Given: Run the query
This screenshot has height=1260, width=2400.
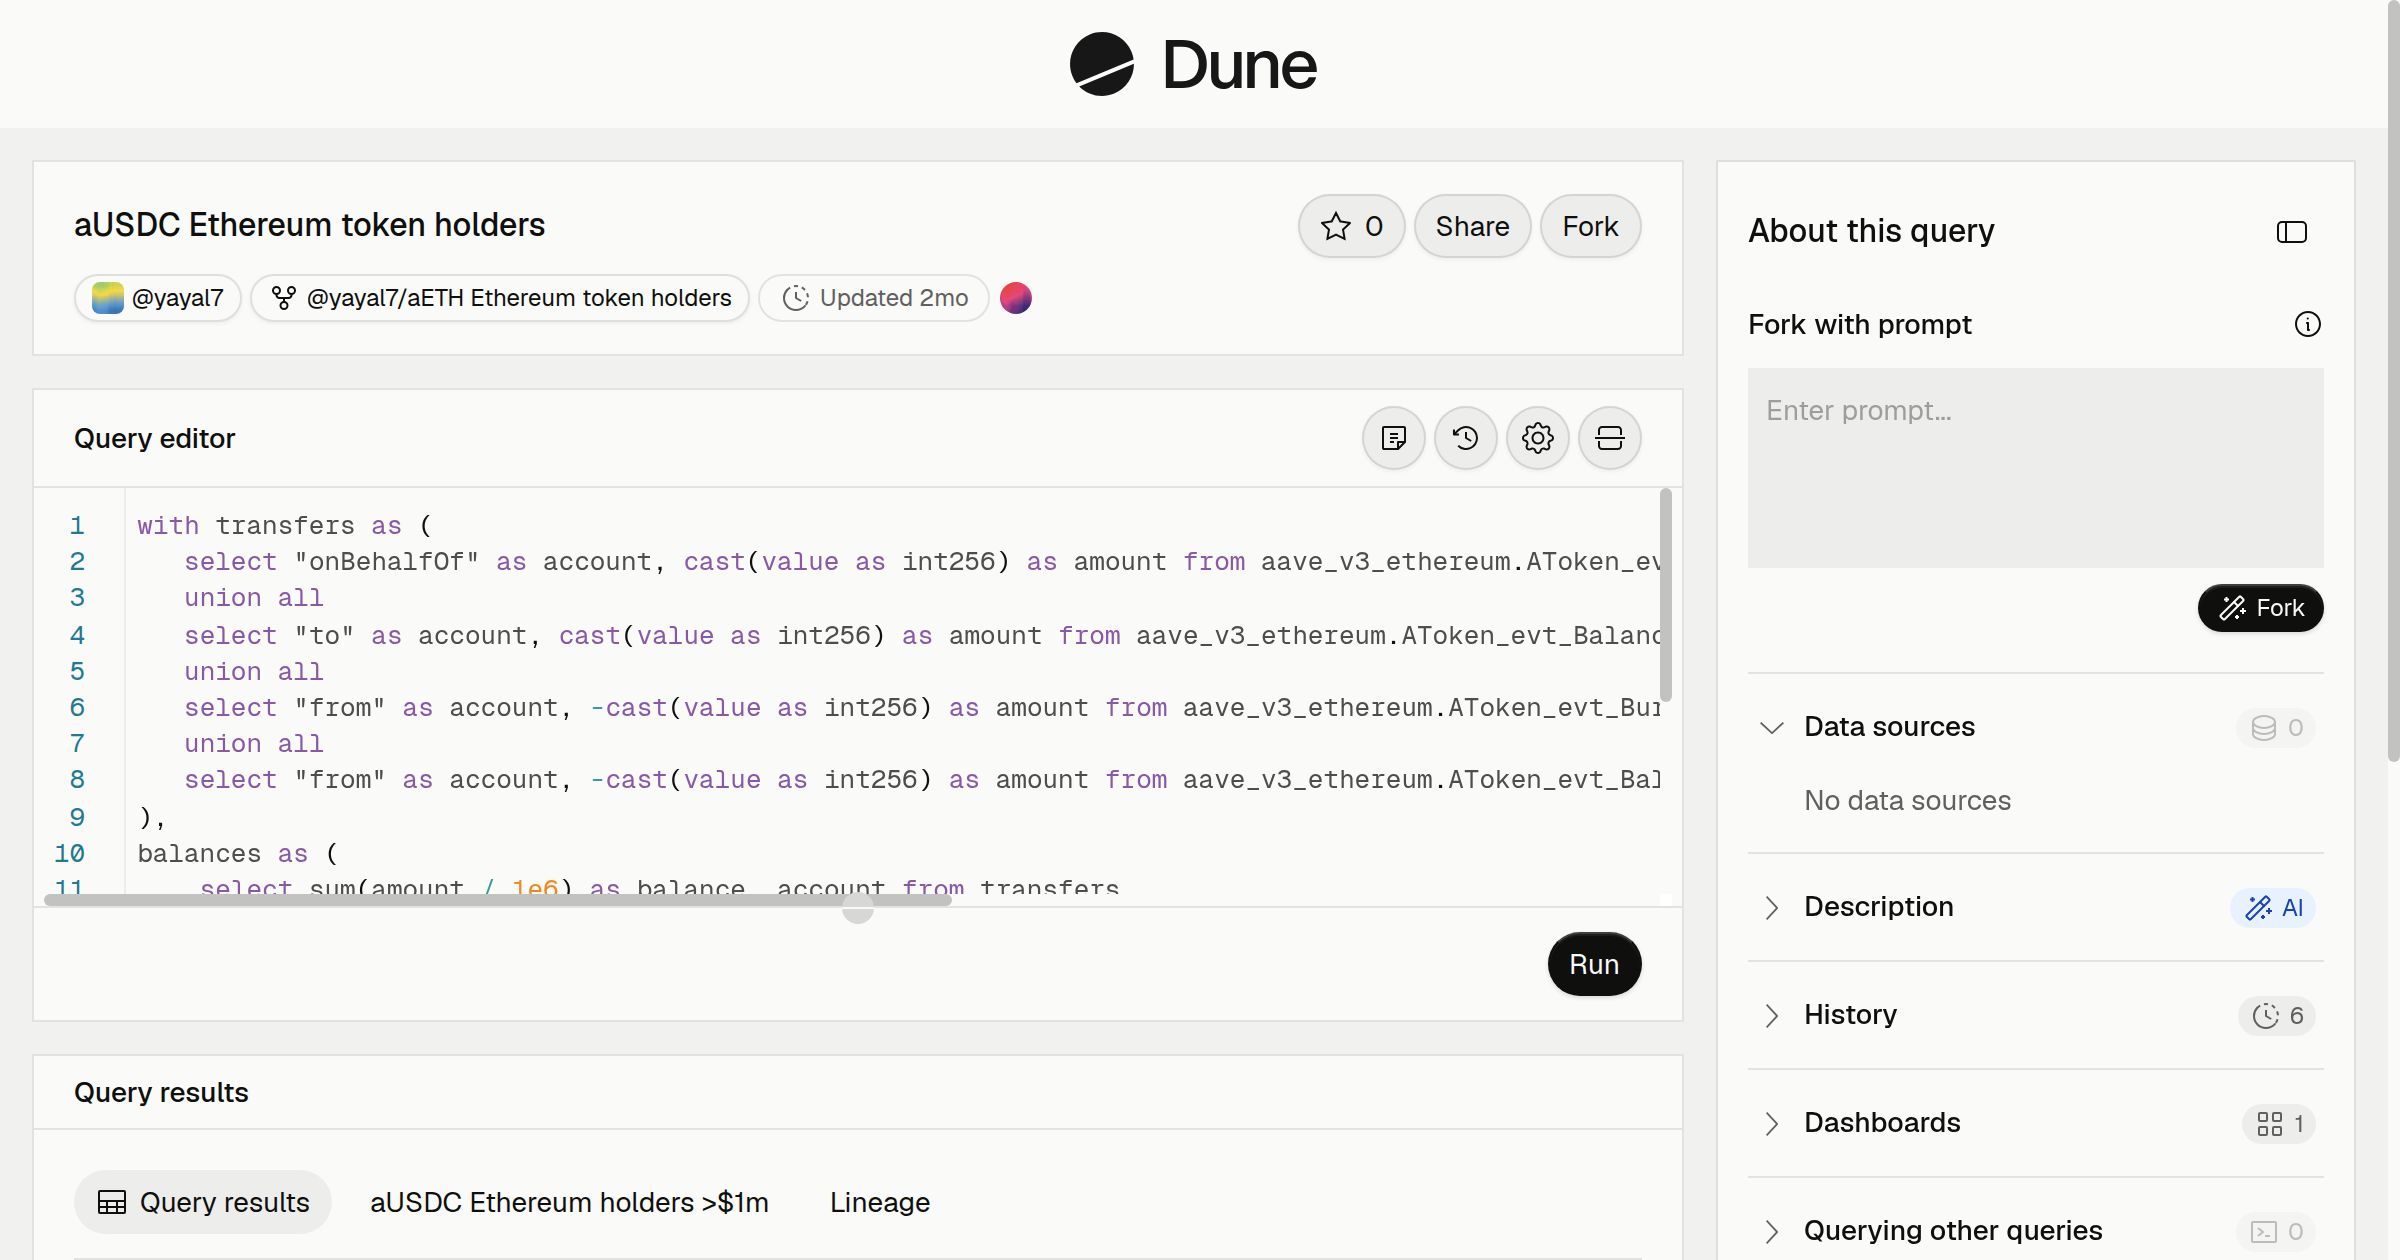Looking at the screenshot, I should (x=1594, y=964).
